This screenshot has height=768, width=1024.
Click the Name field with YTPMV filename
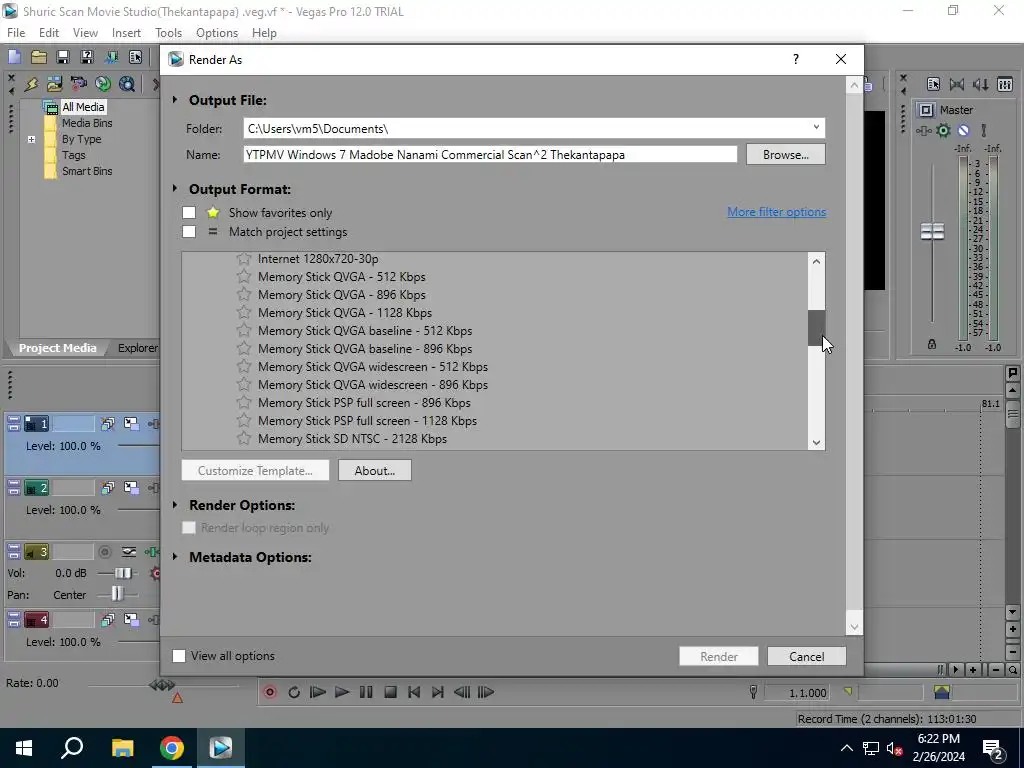click(x=490, y=155)
